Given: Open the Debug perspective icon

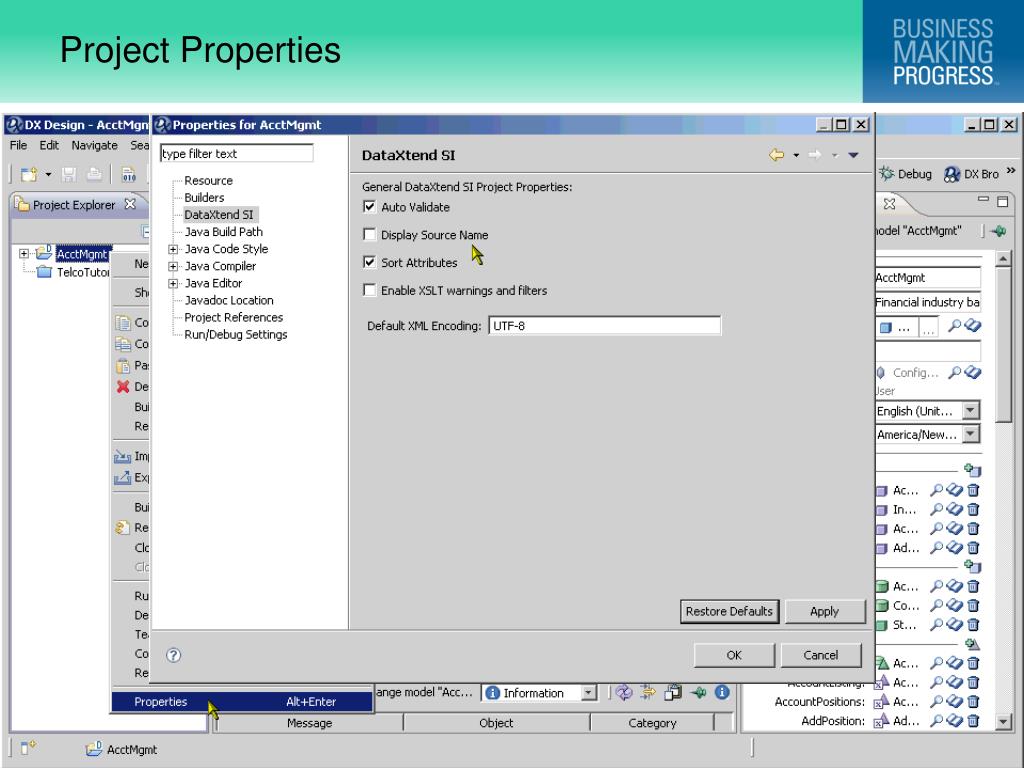Looking at the screenshot, I should point(886,173).
